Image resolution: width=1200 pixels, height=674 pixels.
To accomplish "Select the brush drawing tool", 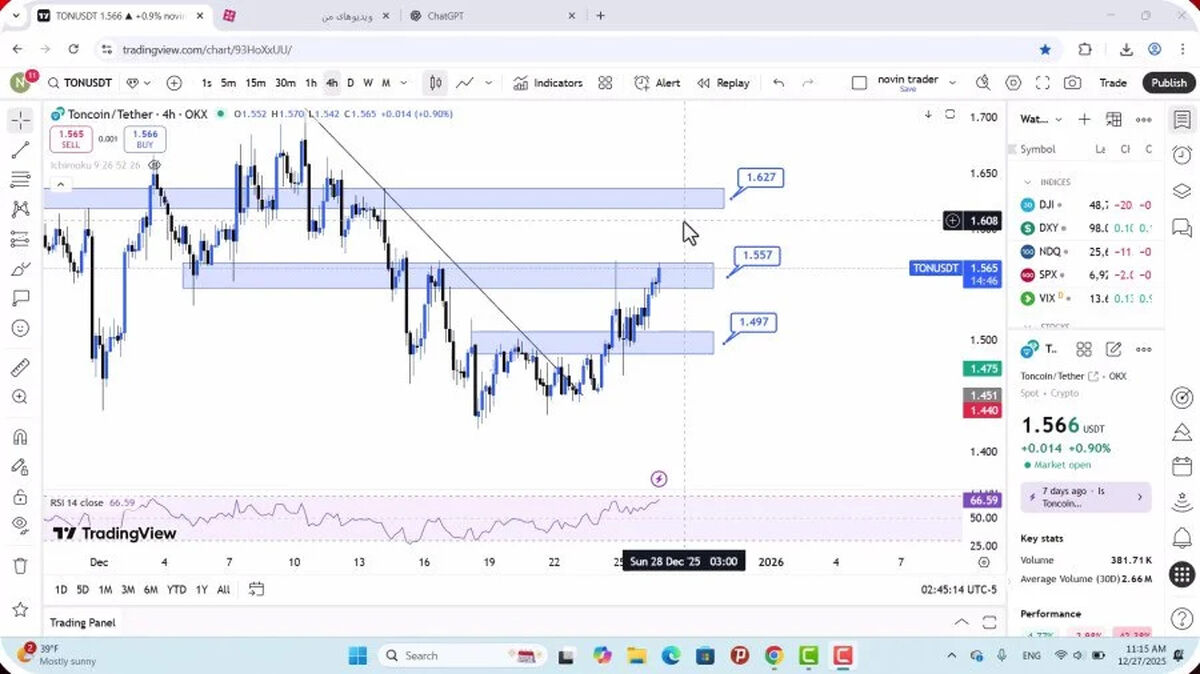I will [20, 269].
